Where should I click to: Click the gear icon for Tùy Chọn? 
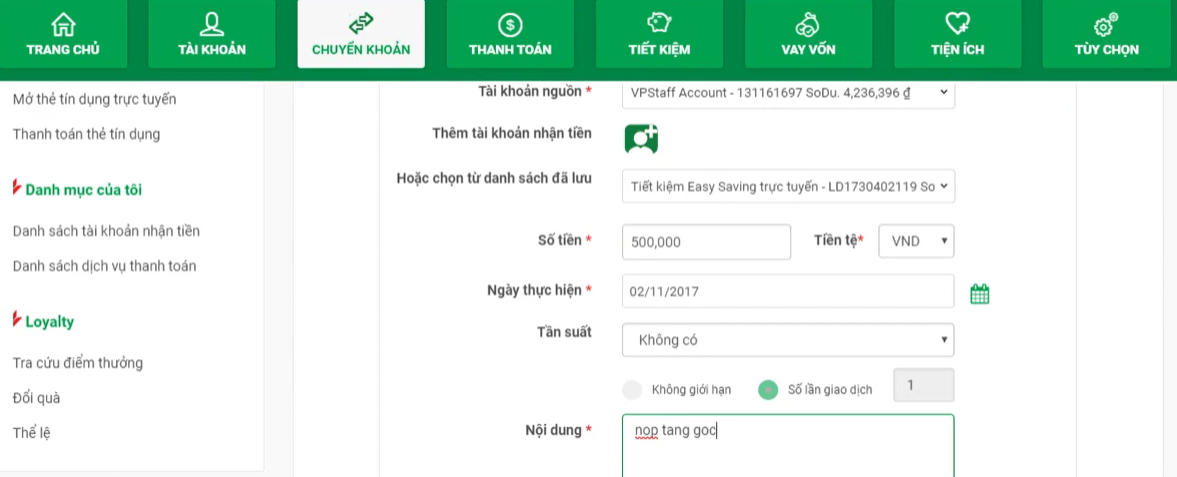pyautogui.click(x=1106, y=25)
